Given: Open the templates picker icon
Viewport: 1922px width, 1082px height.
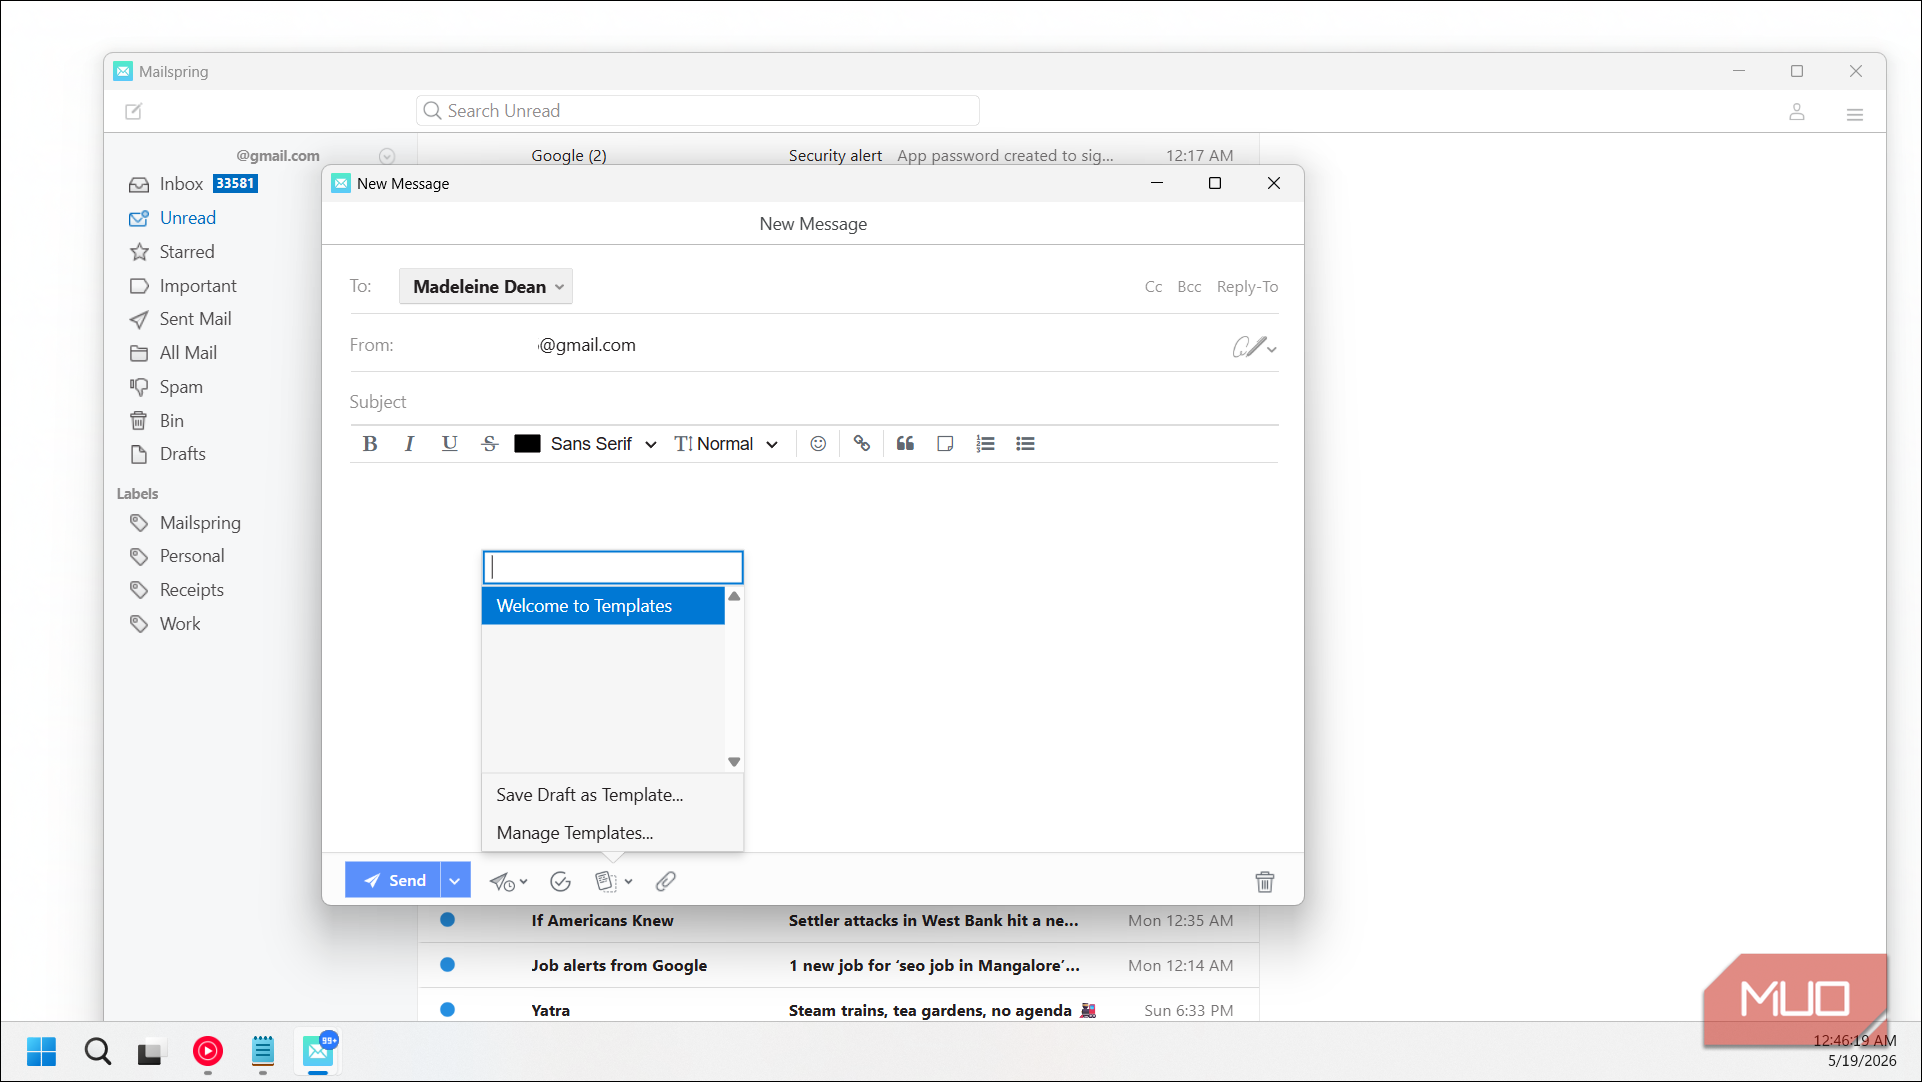Looking at the screenshot, I should point(613,881).
